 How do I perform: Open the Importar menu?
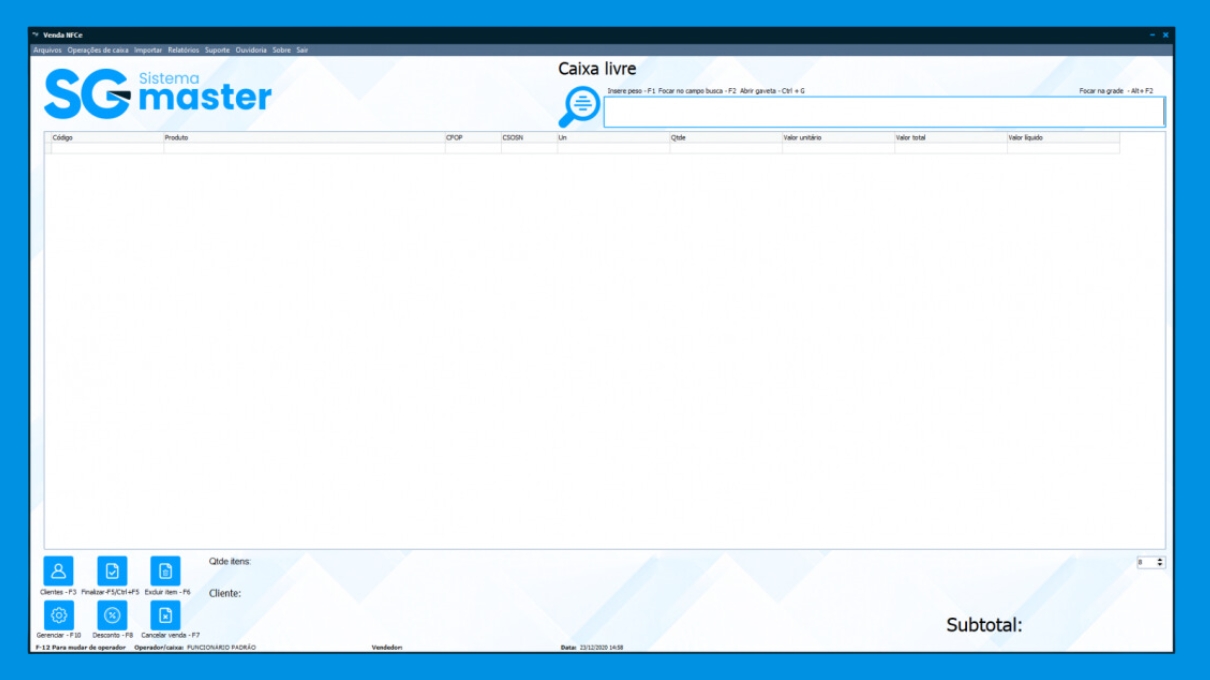tap(148, 50)
